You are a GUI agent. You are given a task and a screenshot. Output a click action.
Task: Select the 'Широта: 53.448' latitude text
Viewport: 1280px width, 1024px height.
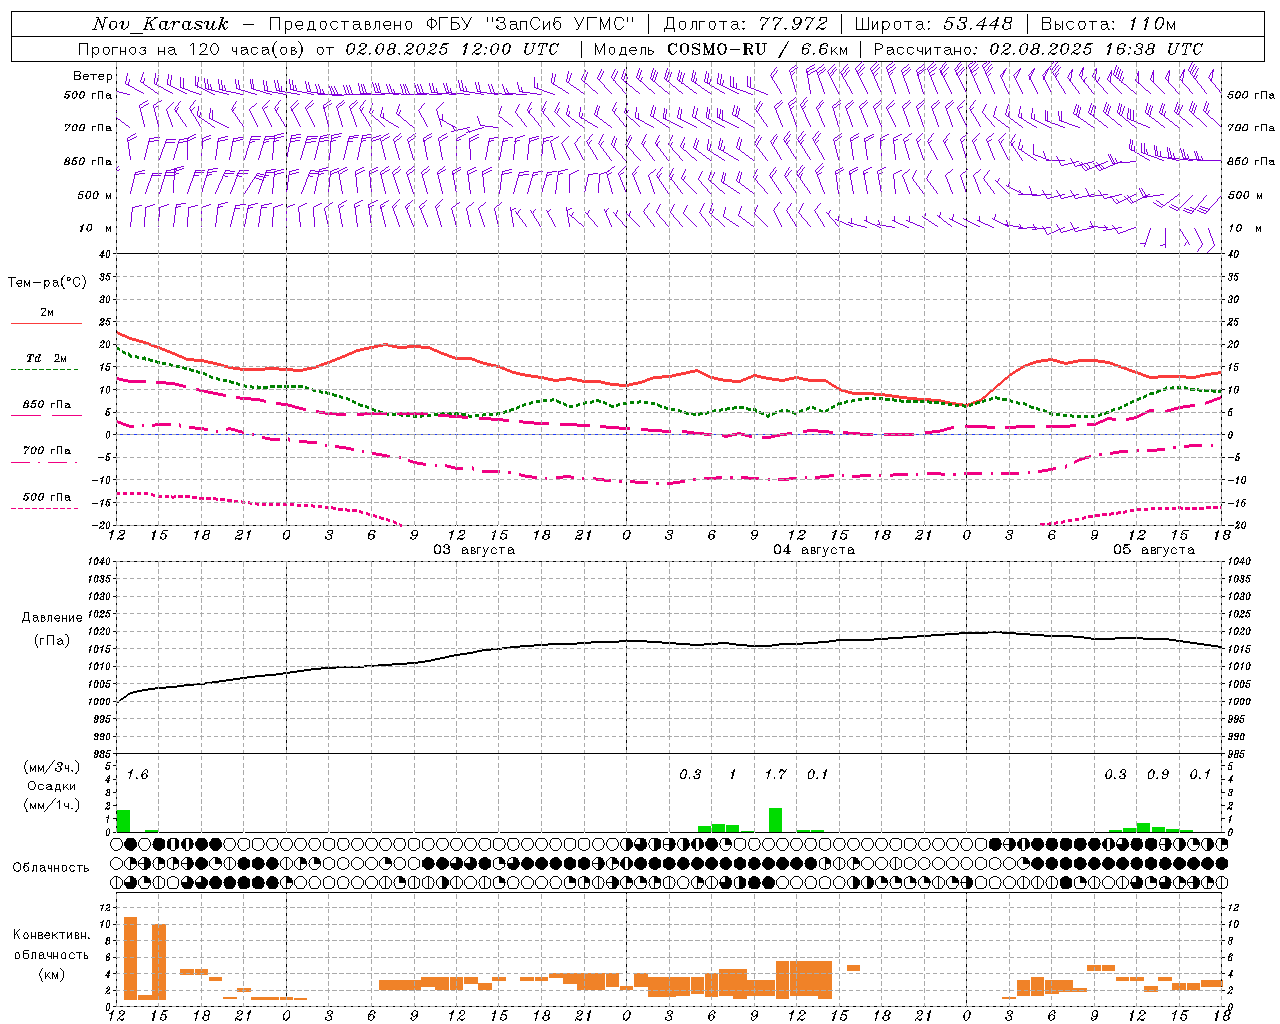pos(933,24)
